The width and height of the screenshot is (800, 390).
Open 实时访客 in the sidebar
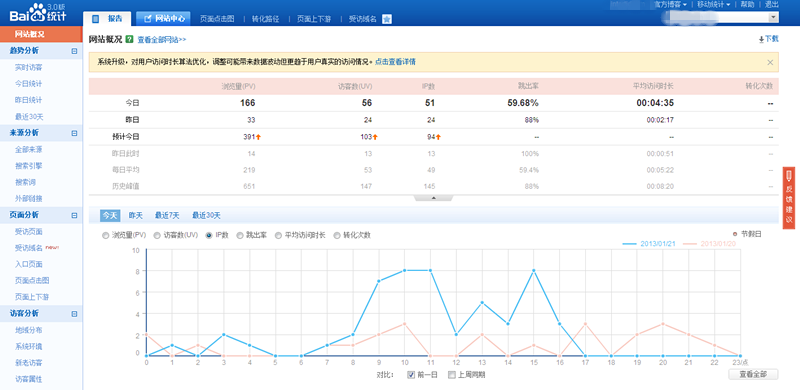[x=29, y=67]
